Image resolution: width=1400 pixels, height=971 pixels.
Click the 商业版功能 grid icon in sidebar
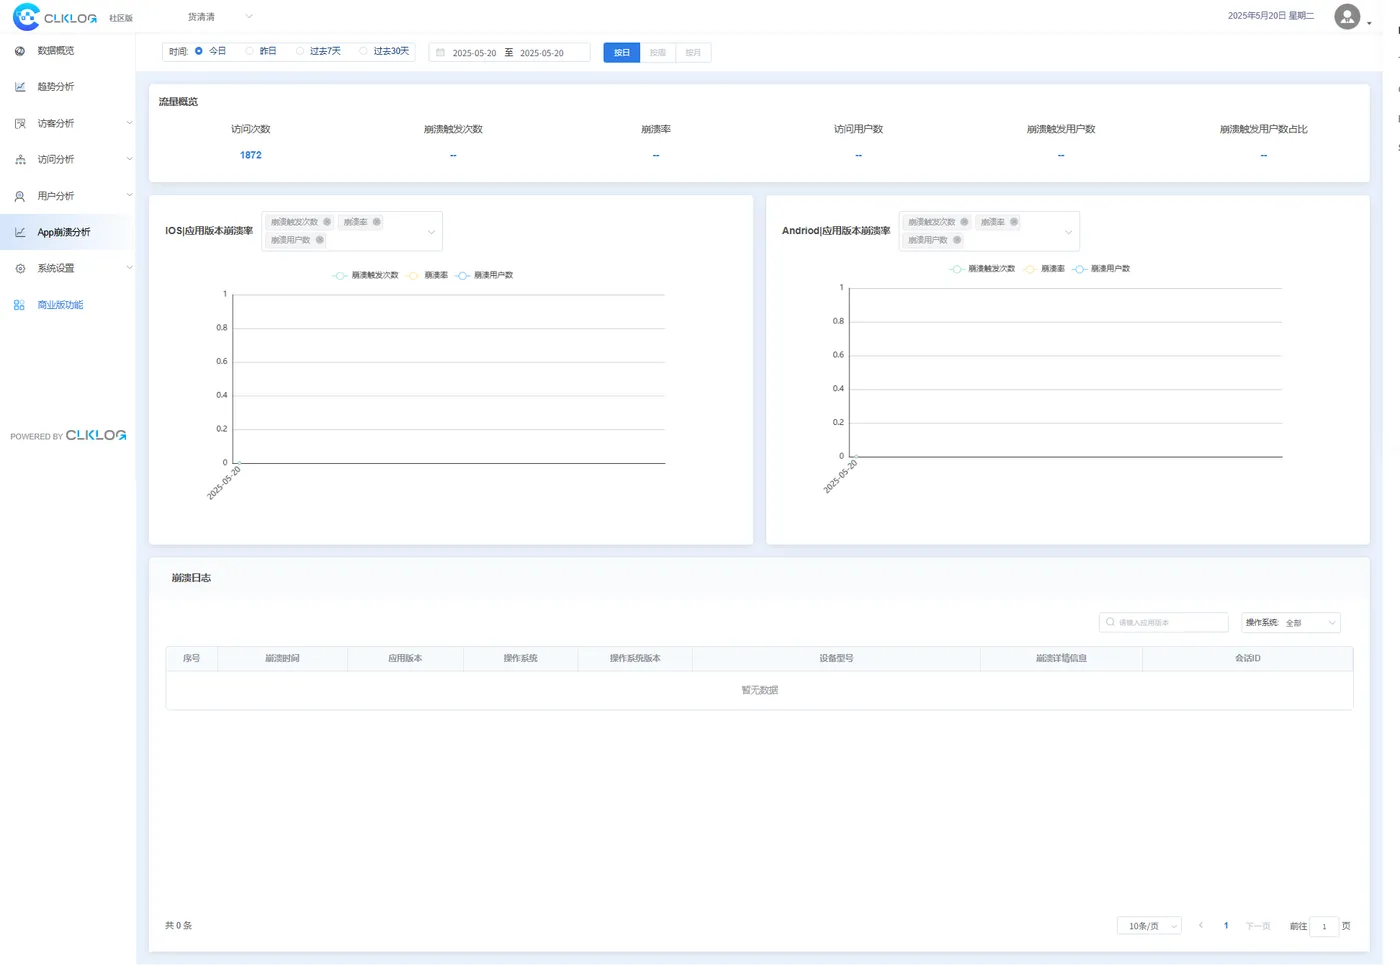(x=19, y=305)
